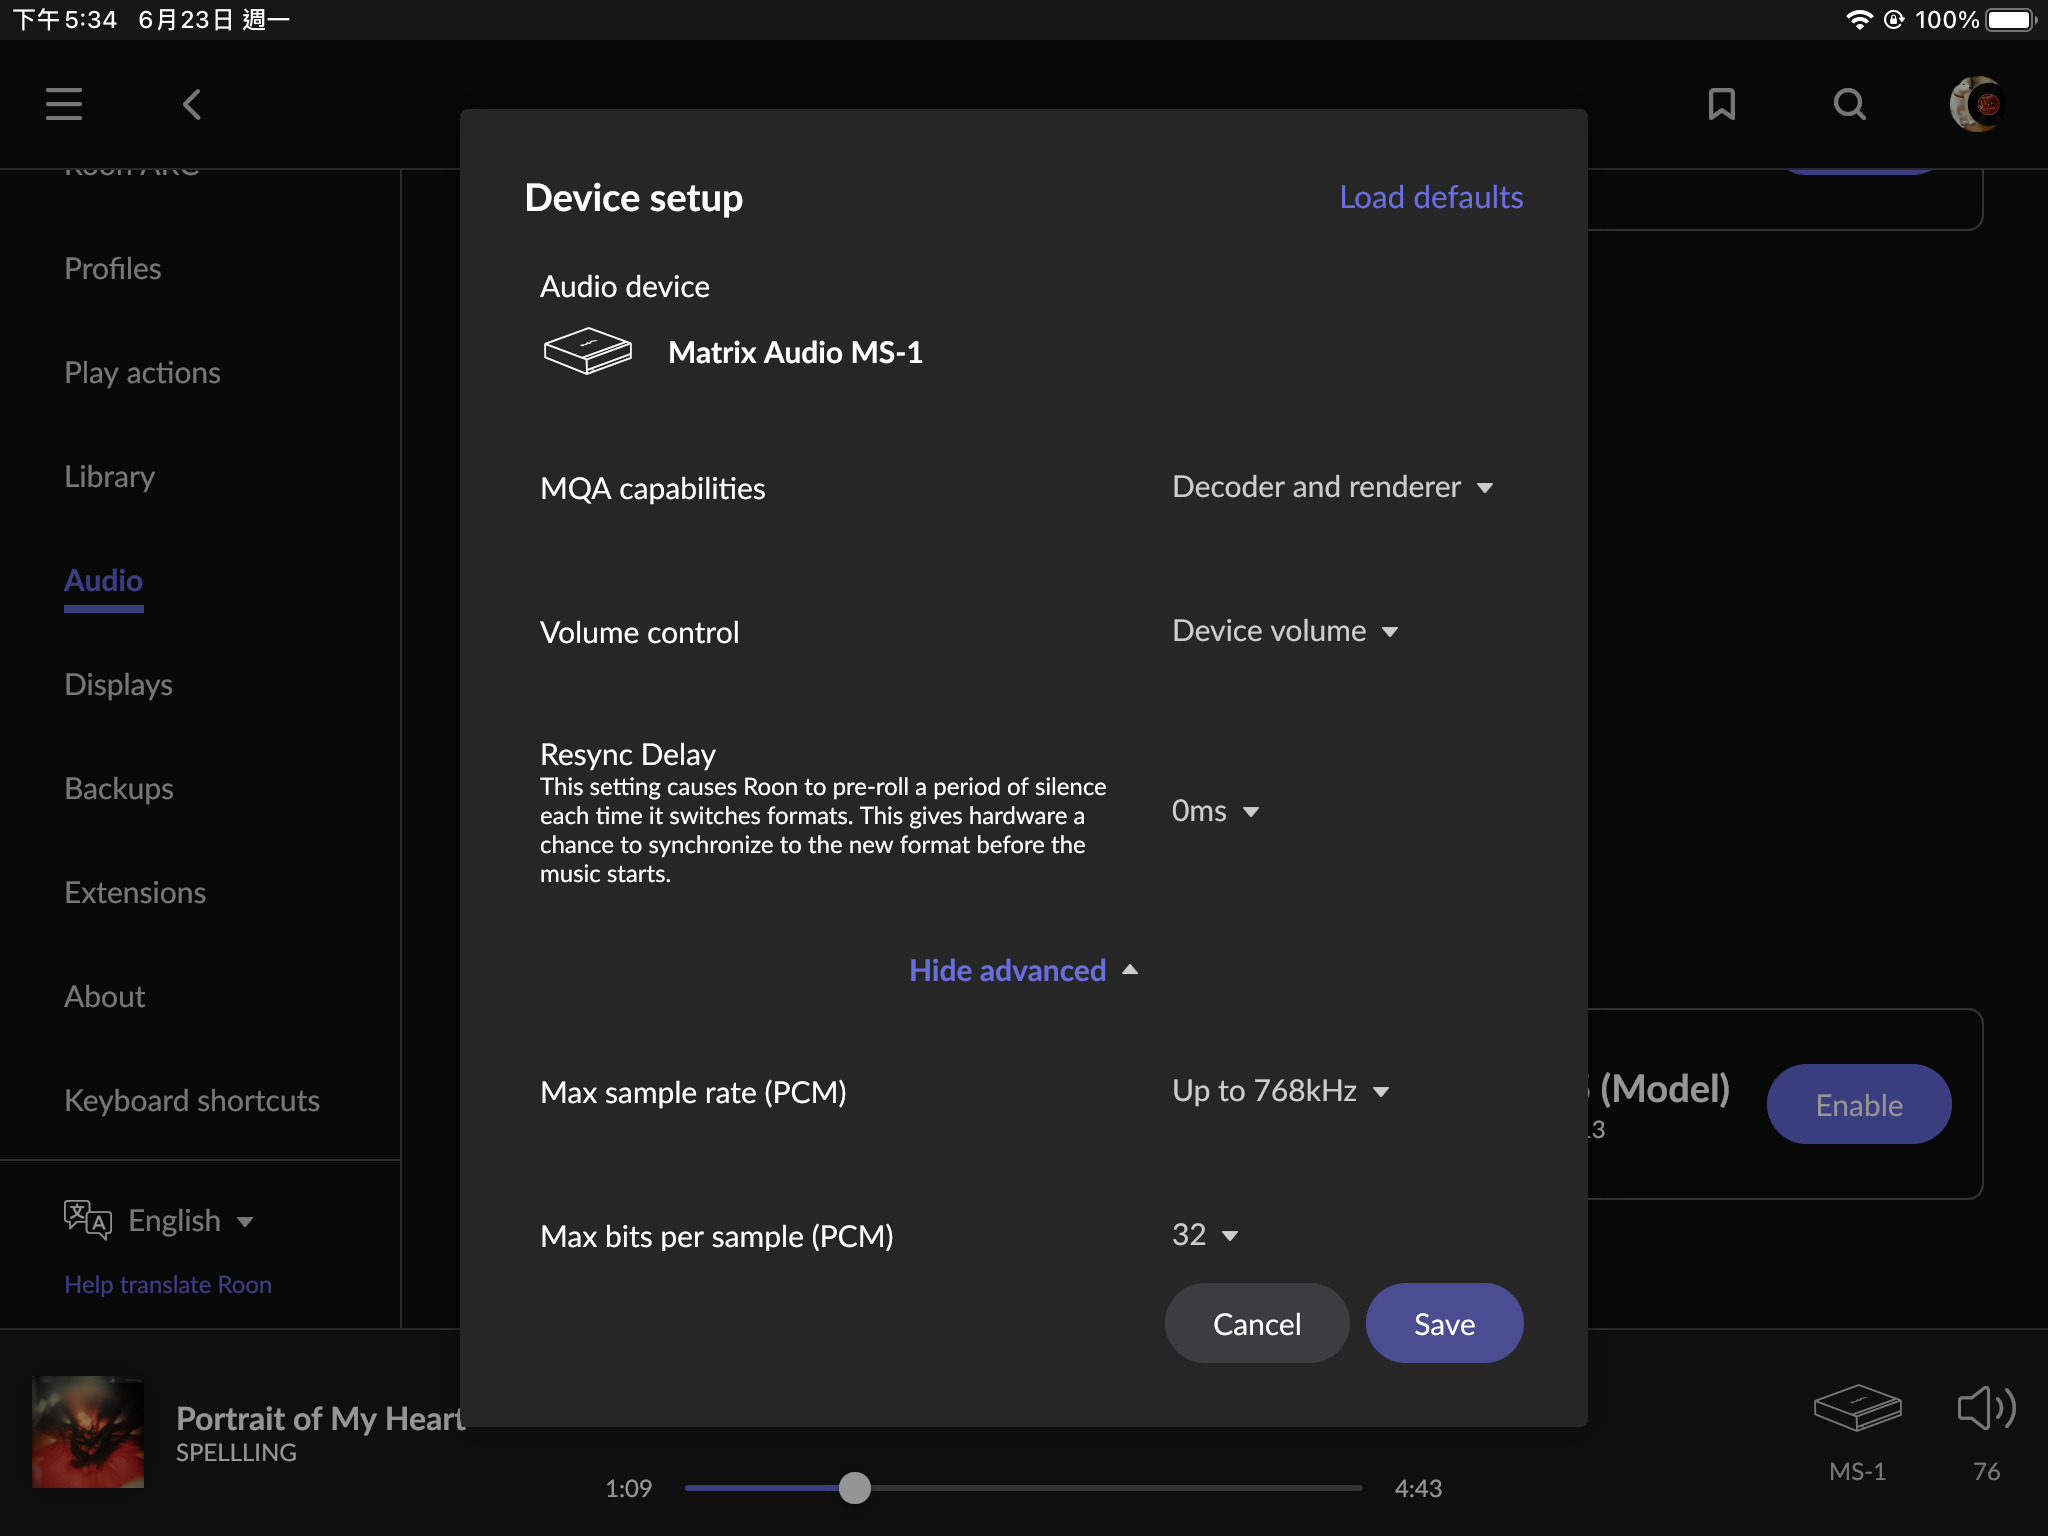Open Extensions settings tab
Image resolution: width=2048 pixels, height=1536 pixels.
(135, 892)
